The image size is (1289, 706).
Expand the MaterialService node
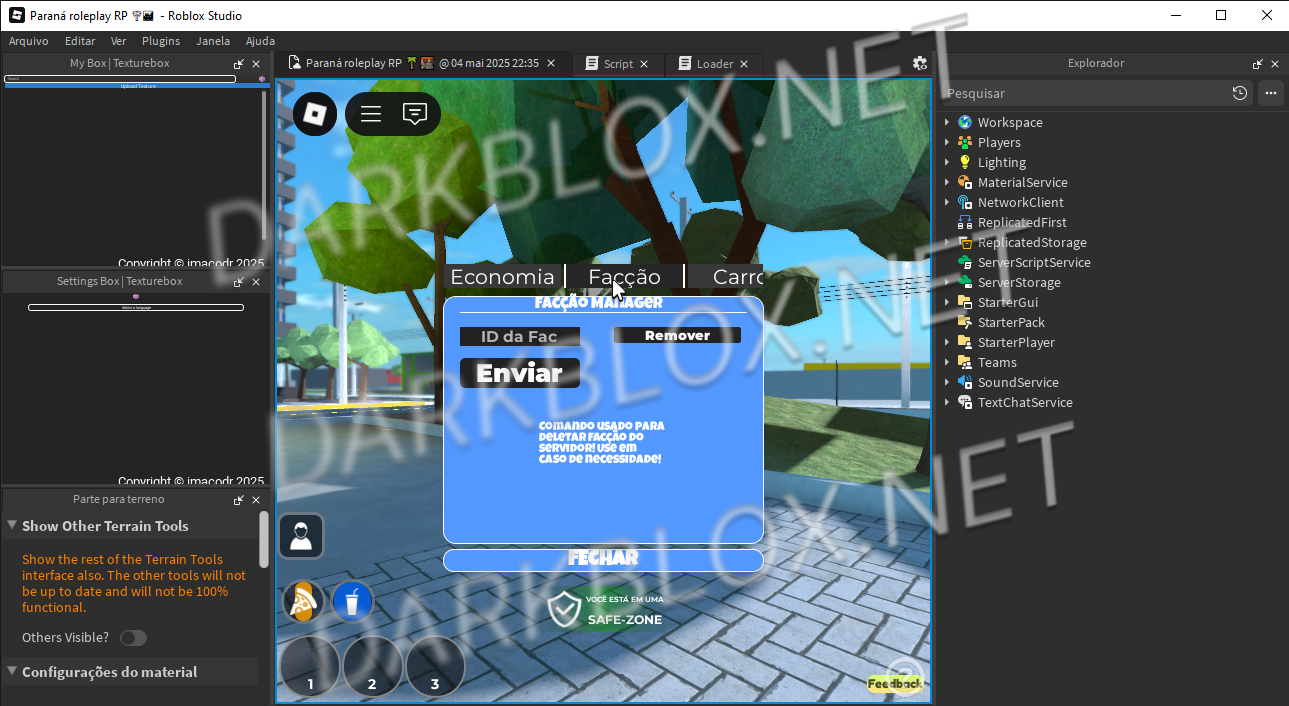947,182
